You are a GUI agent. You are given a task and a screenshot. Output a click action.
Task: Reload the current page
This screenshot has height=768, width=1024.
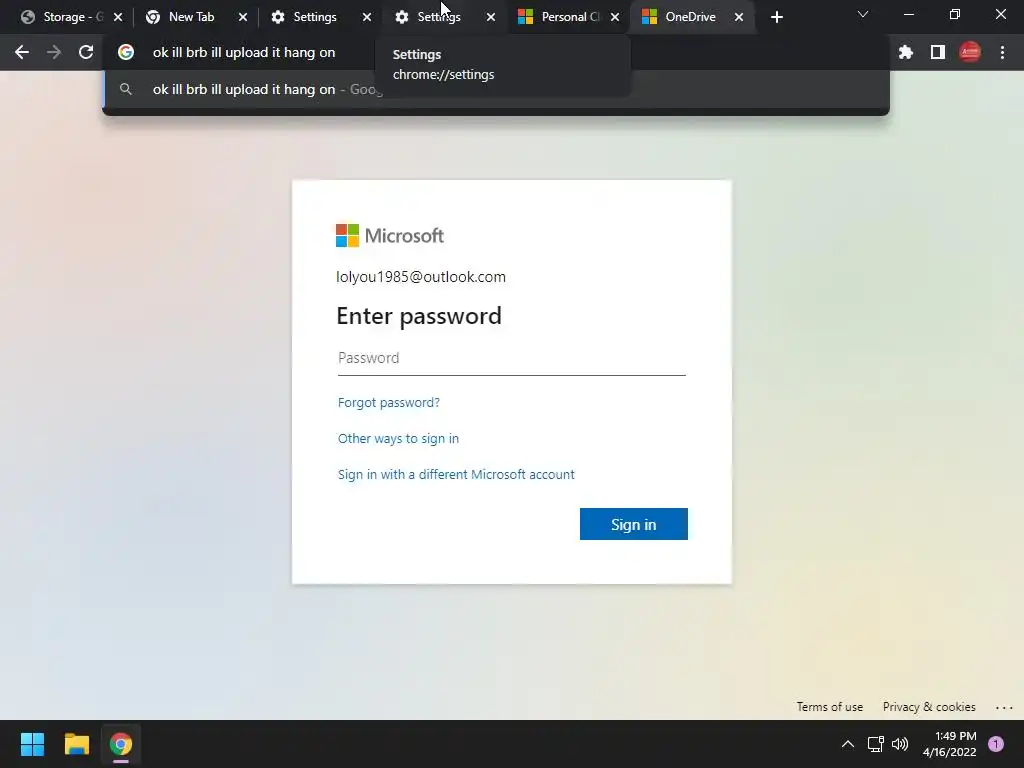pyautogui.click(x=86, y=52)
